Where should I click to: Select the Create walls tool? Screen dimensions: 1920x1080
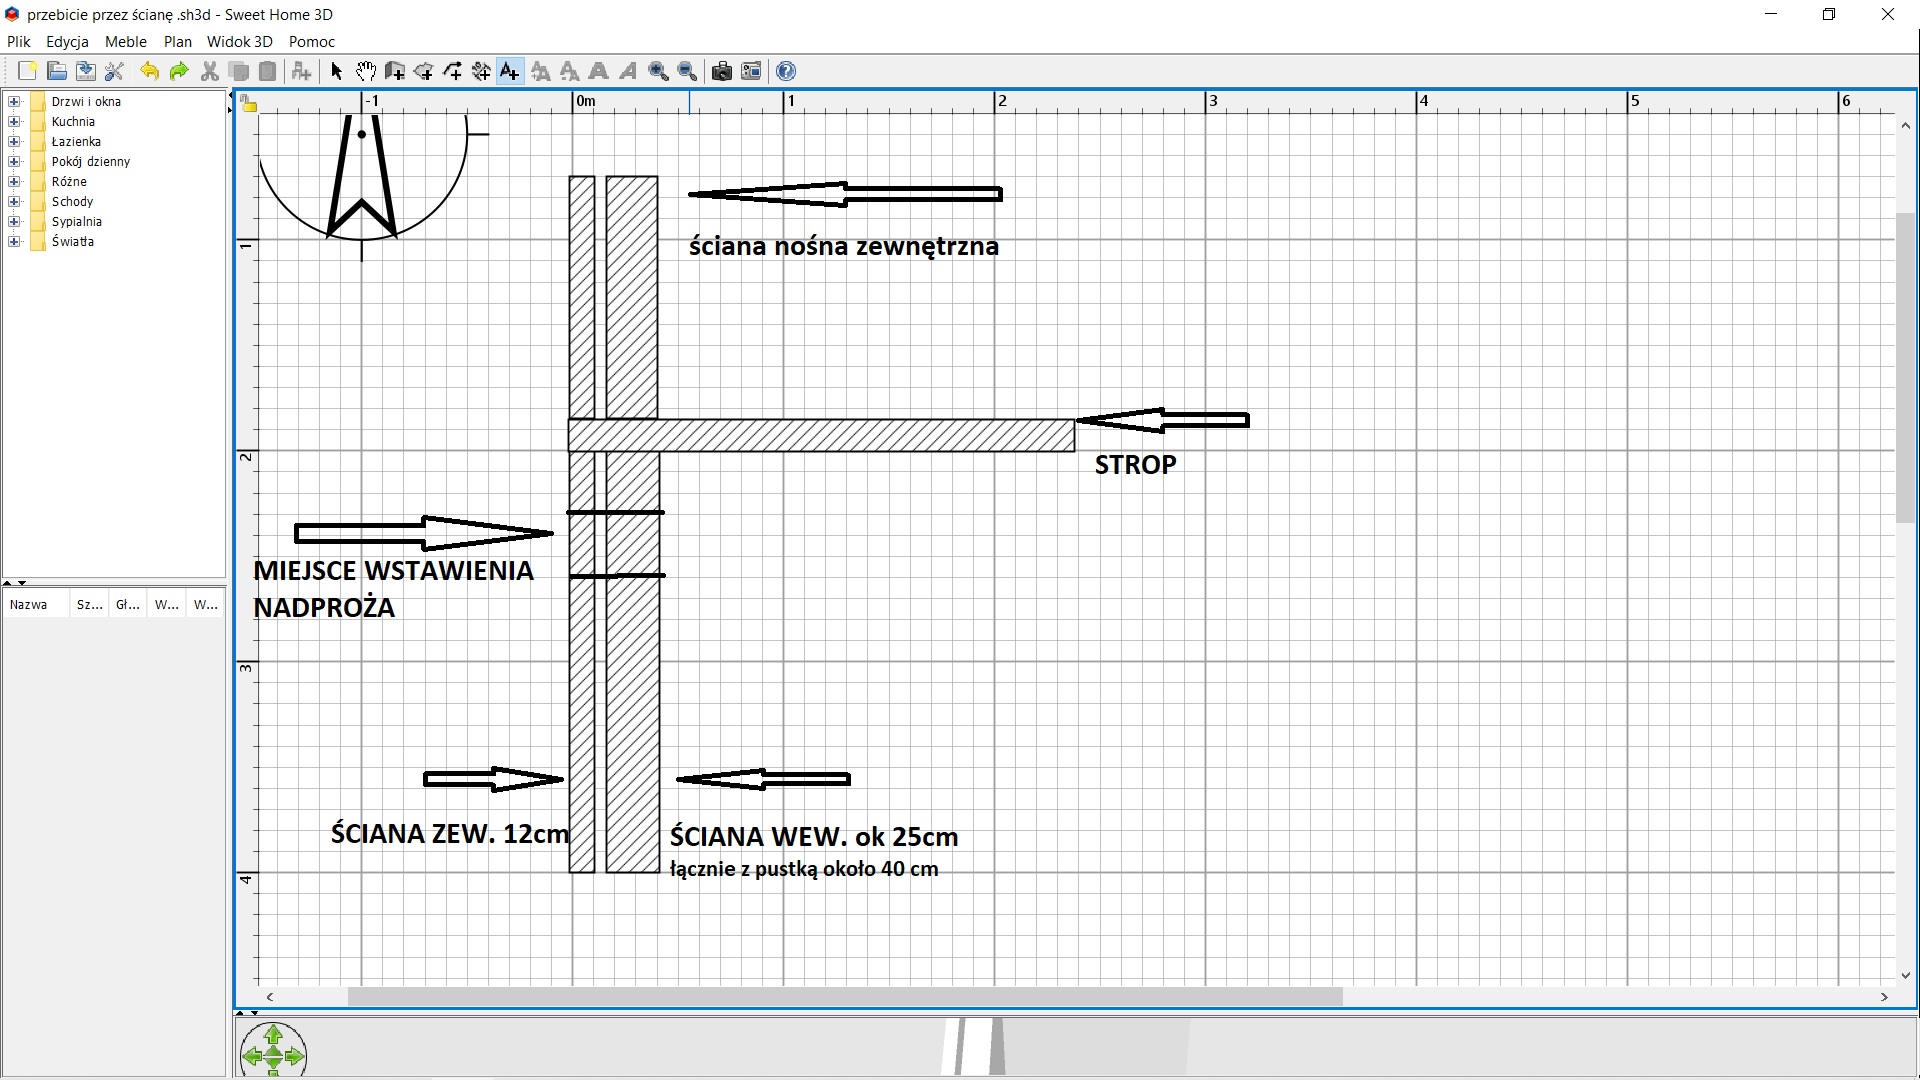394,71
